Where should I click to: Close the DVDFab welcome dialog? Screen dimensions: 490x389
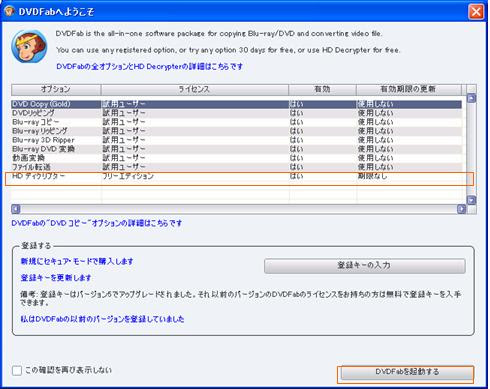pyautogui.click(x=476, y=12)
